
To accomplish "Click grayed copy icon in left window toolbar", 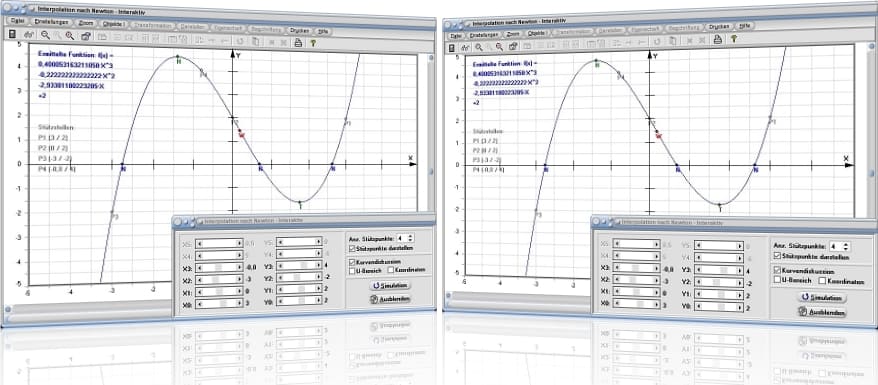I will point(255,41).
